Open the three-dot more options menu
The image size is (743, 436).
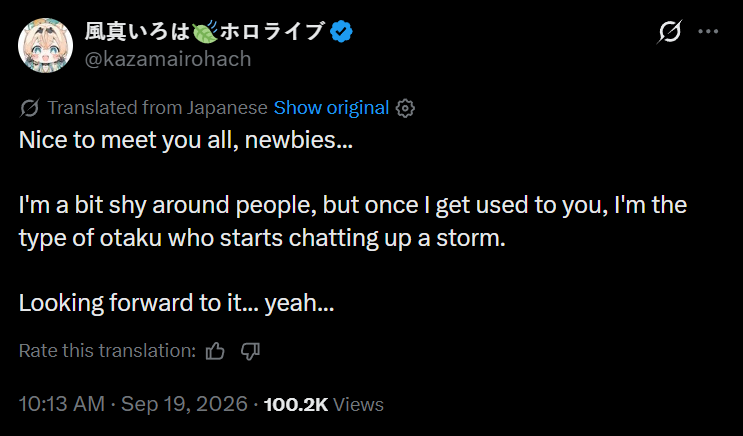[x=708, y=31]
